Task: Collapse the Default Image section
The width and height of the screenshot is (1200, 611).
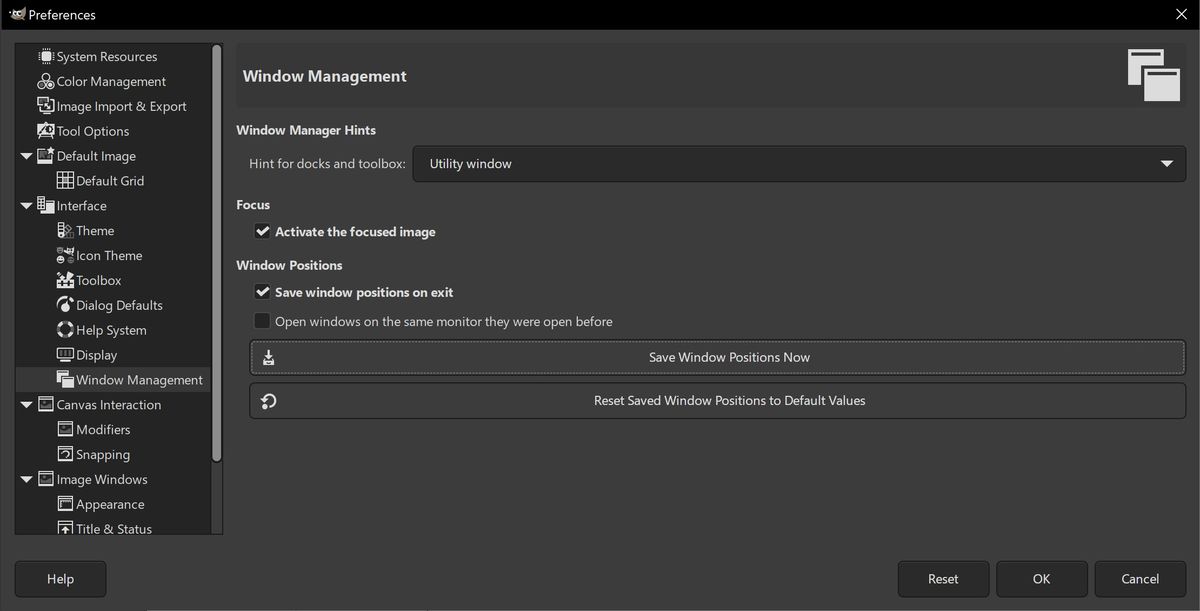Action: click(x=25, y=156)
